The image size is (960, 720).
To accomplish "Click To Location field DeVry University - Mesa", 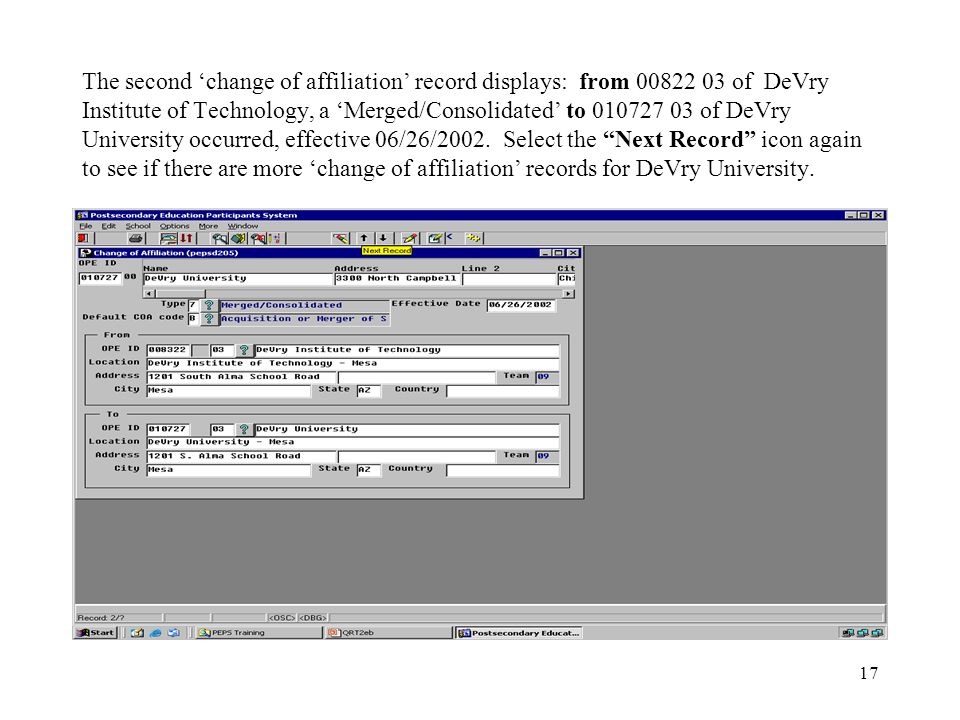I will [353, 442].
